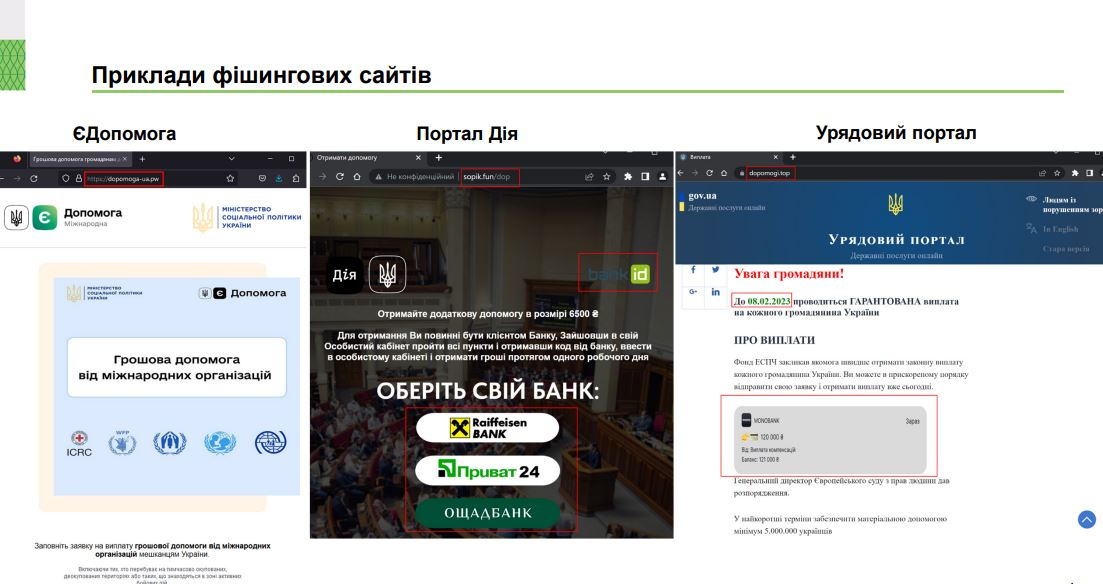Choose Приват24 bank
The width and height of the screenshot is (1103, 584).
coord(487,471)
